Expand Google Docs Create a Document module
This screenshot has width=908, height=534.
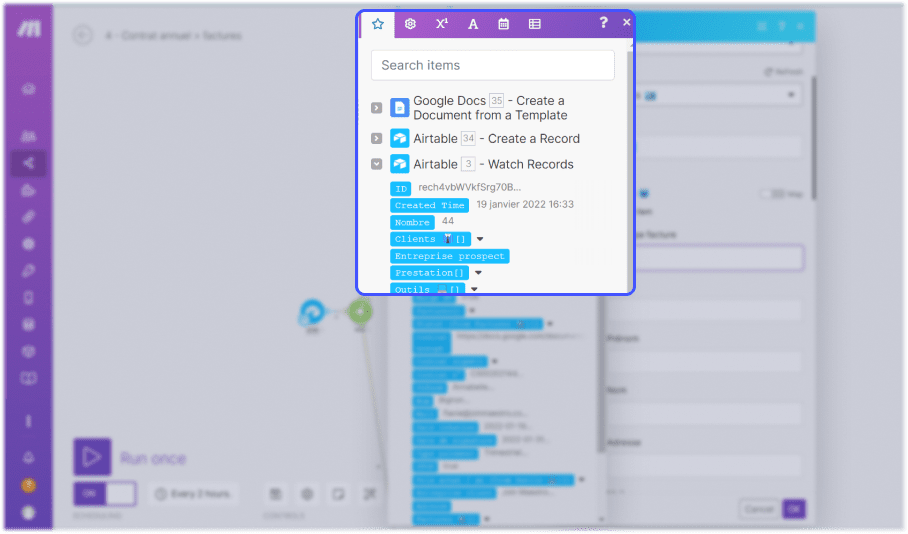coord(376,108)
